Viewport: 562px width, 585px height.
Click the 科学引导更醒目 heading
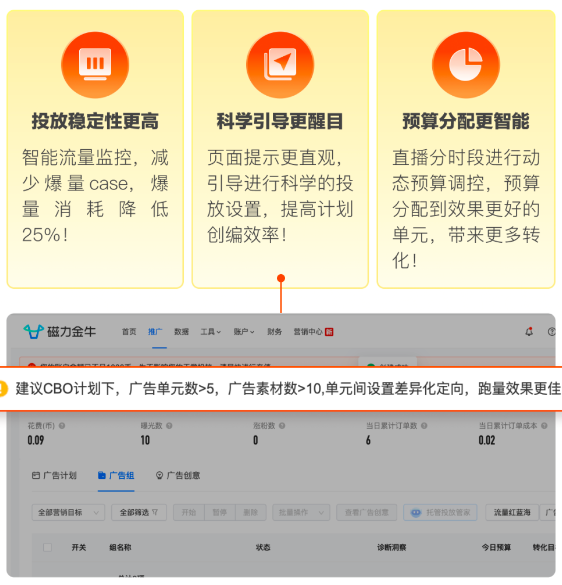280,121
